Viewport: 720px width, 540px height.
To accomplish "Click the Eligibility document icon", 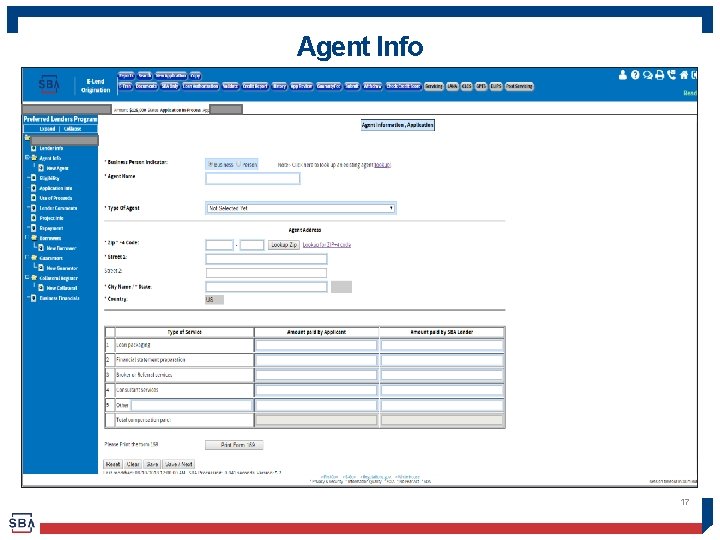I will (34, 178).
